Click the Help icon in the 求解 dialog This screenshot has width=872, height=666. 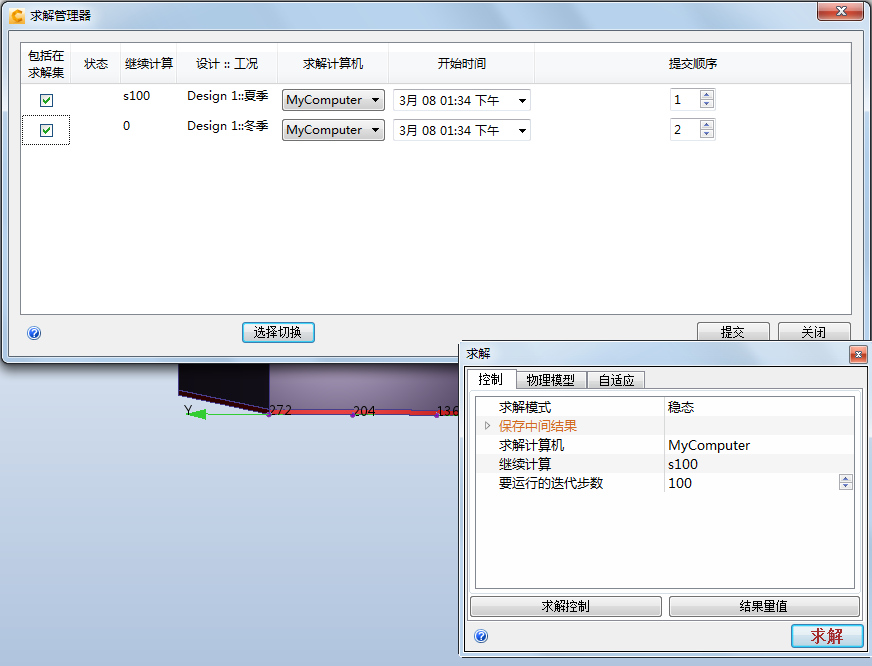click(481, 636)
